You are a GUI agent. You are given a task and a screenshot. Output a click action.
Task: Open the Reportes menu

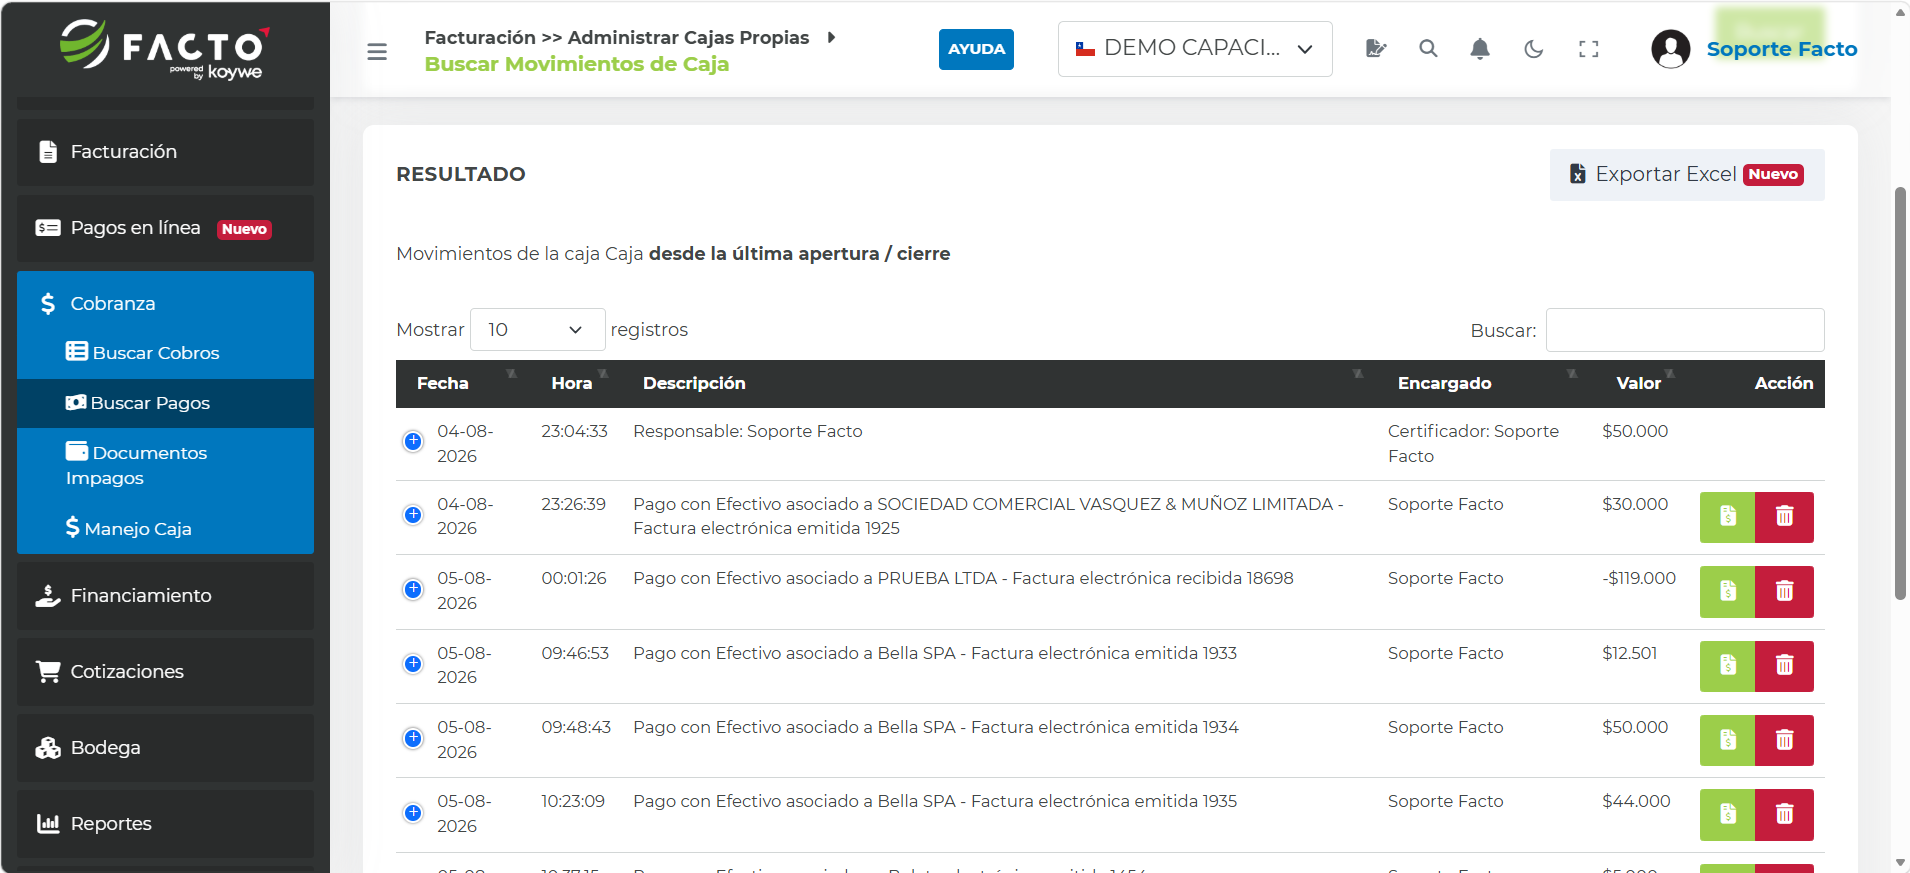(x=165, y=824)
